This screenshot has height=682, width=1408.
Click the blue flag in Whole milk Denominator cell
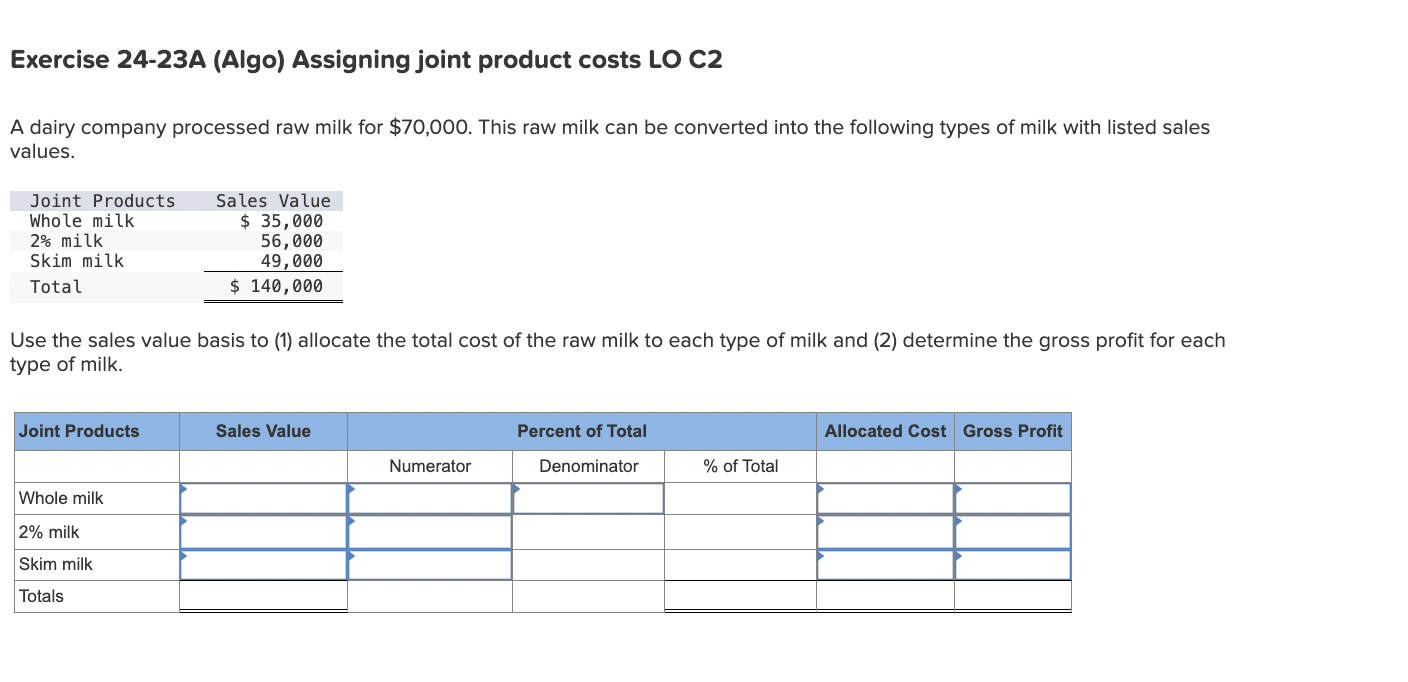click(516, 490)
